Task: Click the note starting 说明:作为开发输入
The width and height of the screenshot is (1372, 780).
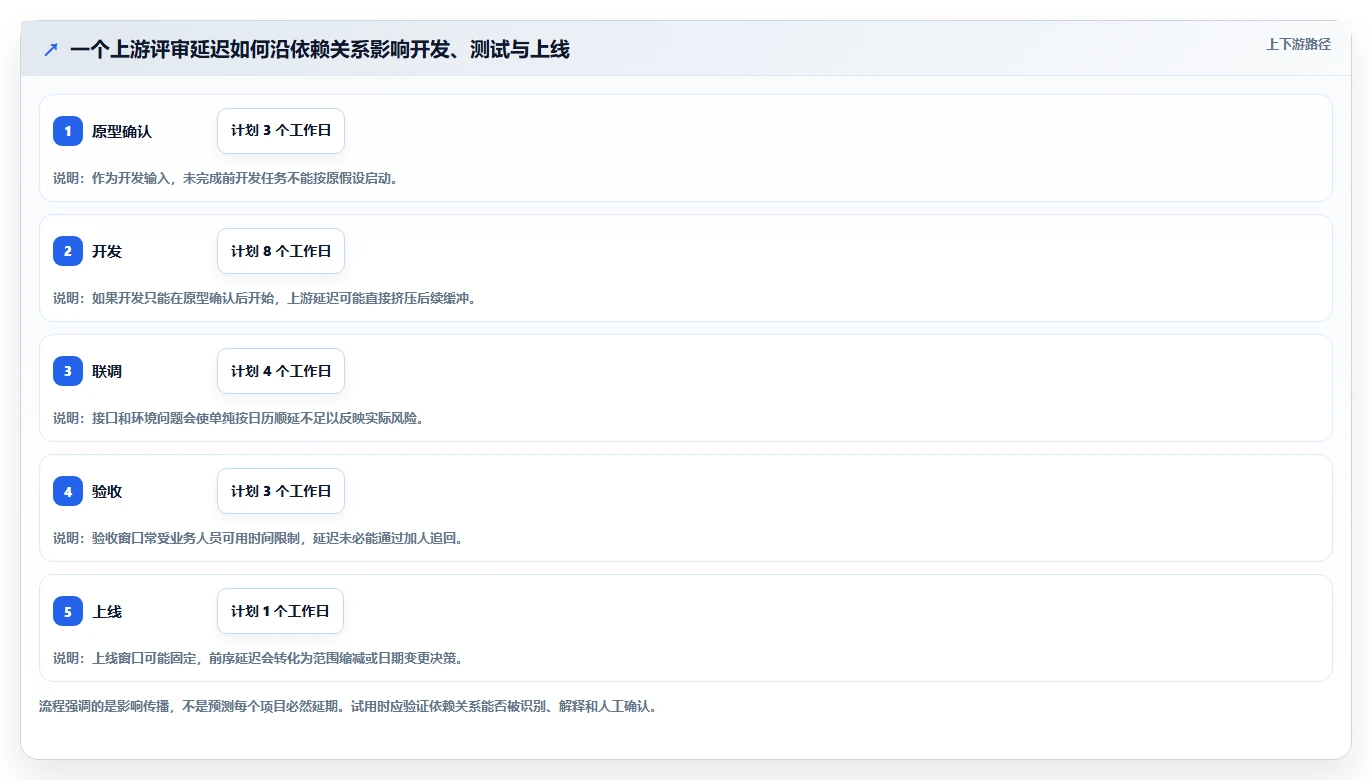Action: pyautogui.click(x=226, y=178)
